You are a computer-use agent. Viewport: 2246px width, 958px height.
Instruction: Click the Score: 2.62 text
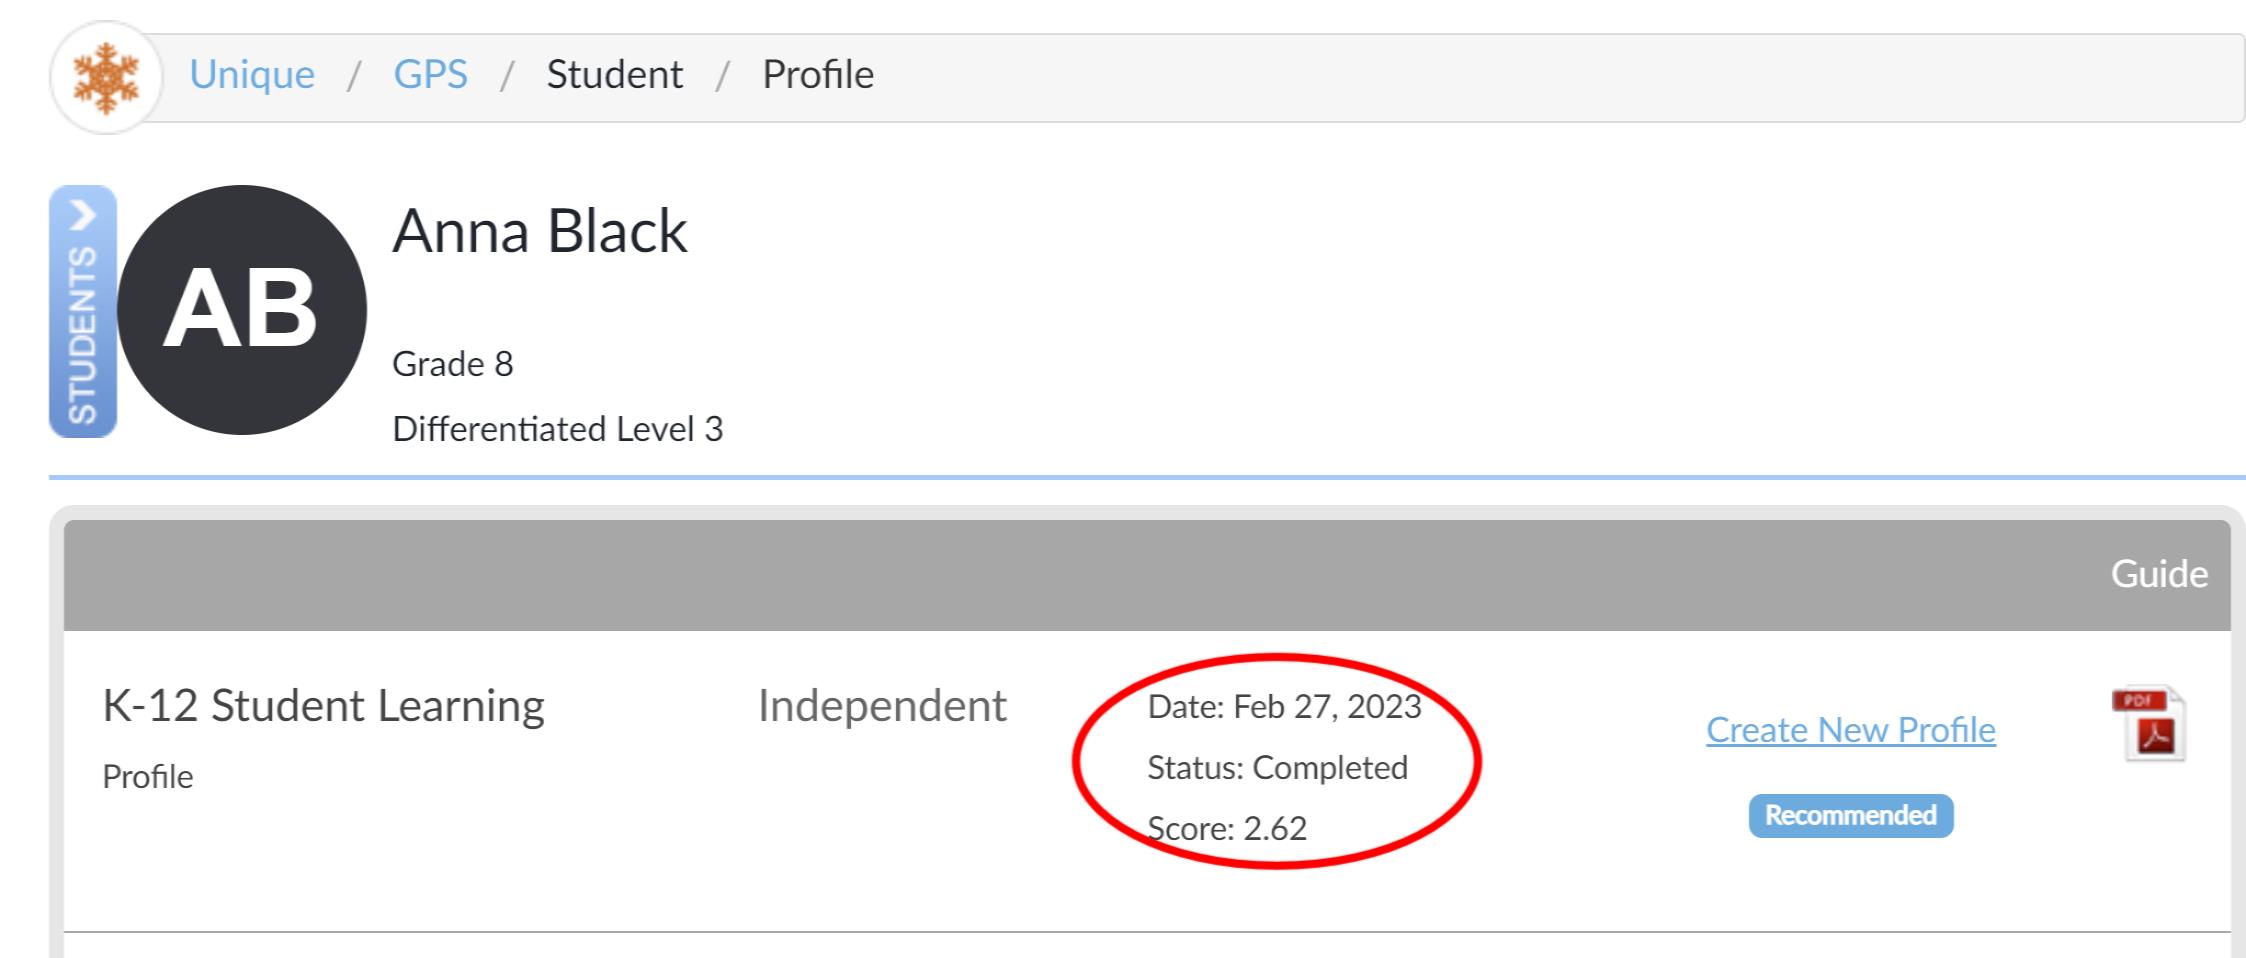point(1227,829)
